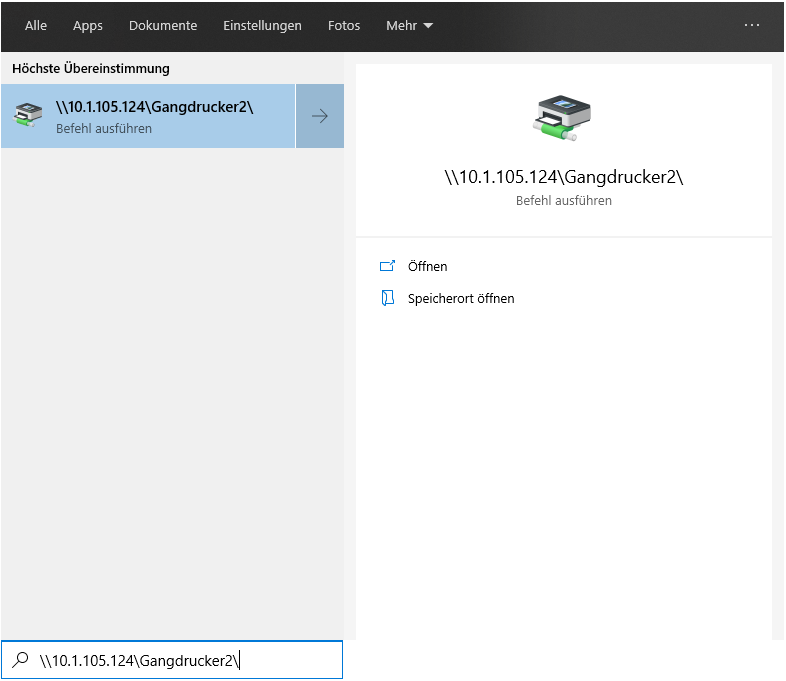Choose Öffnen to run the command
This screenshot has width=786, height=681.
pos(427,267)
